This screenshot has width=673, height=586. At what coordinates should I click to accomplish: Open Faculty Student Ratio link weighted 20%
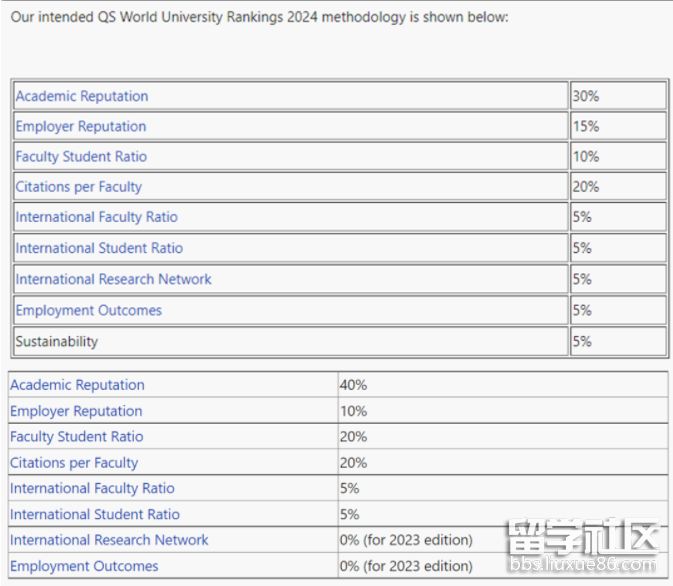[x=76, y=437]
